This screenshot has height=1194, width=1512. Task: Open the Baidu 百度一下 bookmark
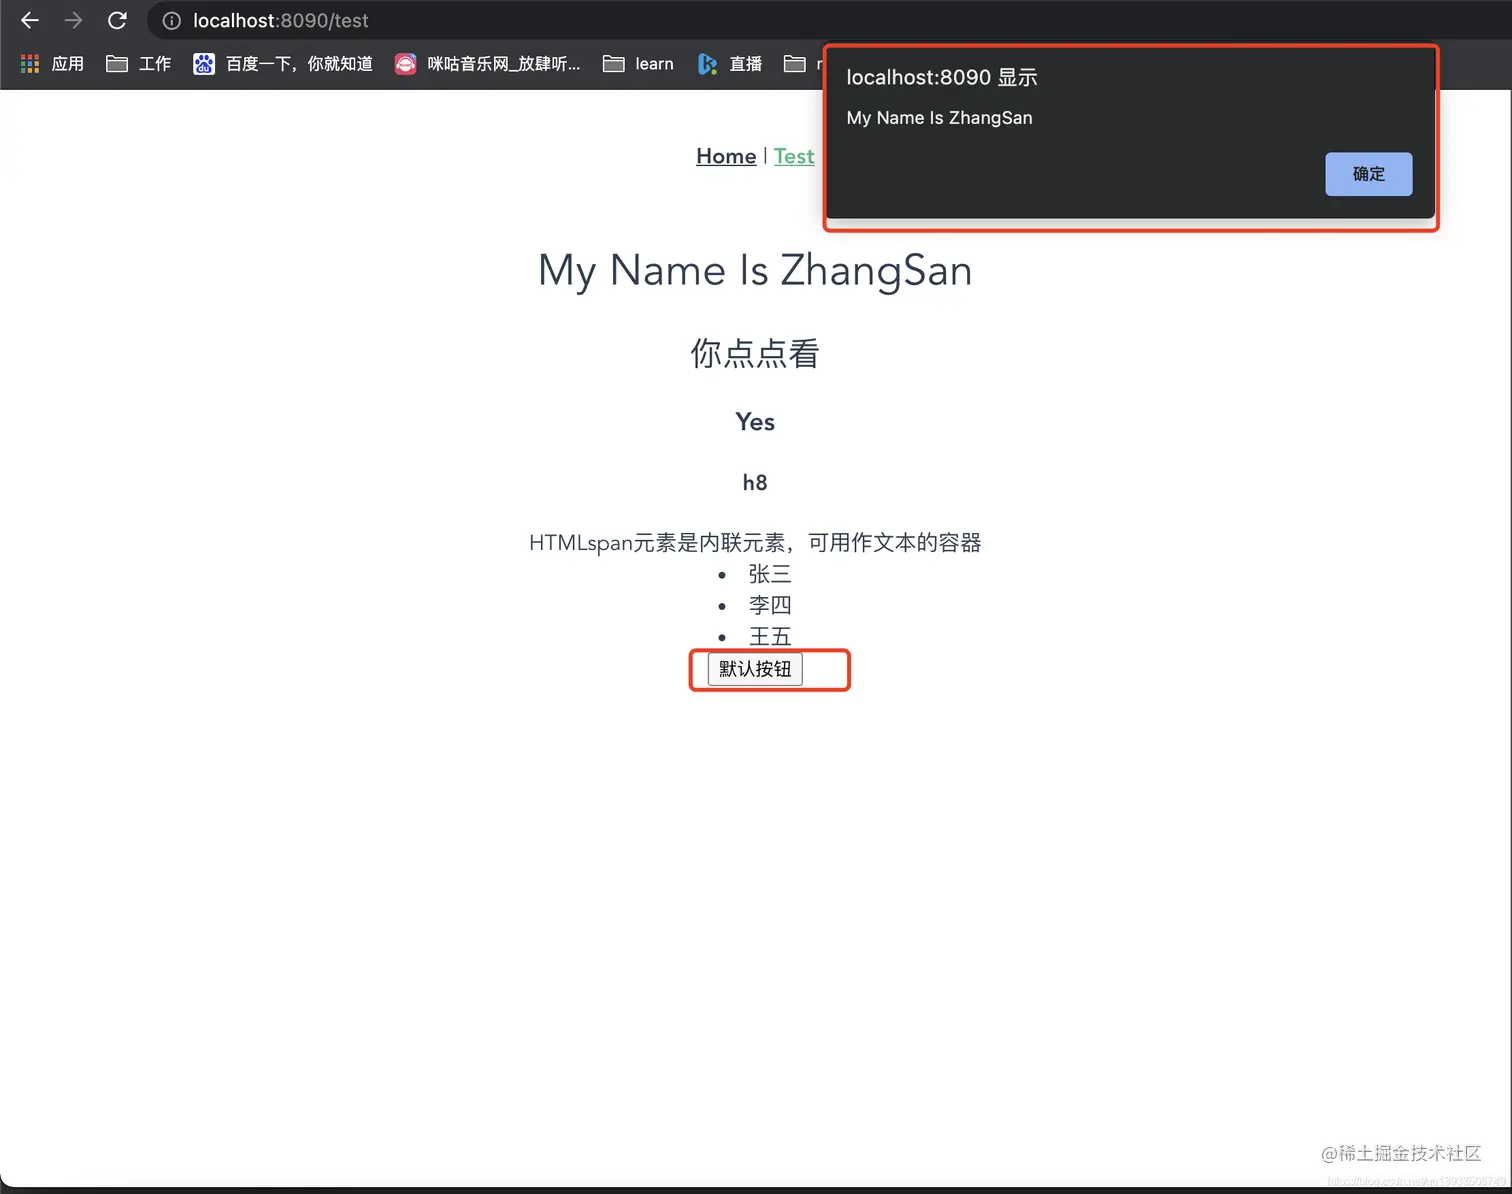click(x=283, y=63)
